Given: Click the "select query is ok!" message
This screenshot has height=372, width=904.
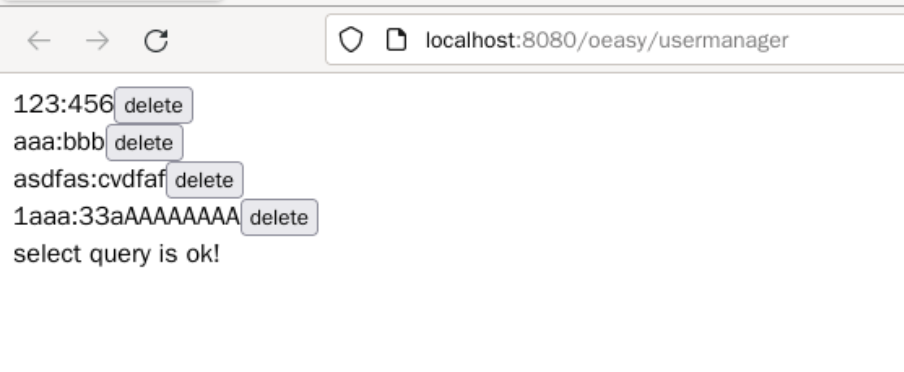Looking at the screenshot, I should tap(116, 254).
